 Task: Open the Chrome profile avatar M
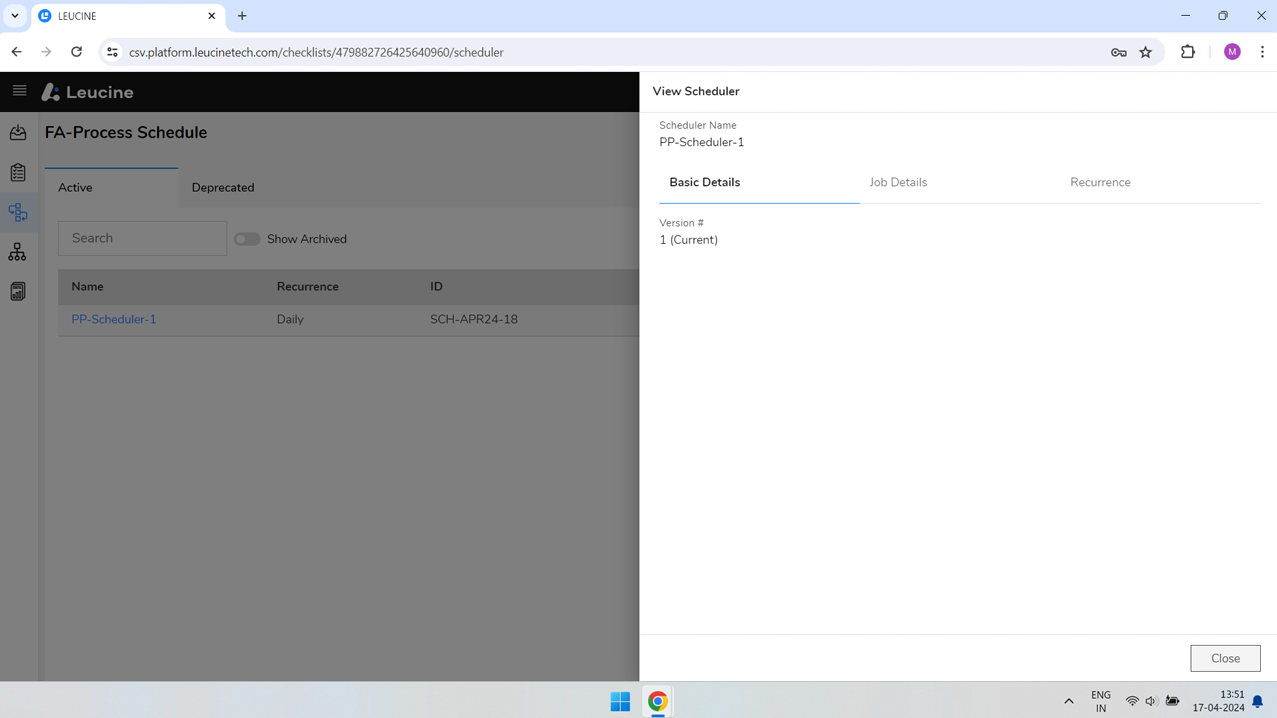(x=1232, y=52)
